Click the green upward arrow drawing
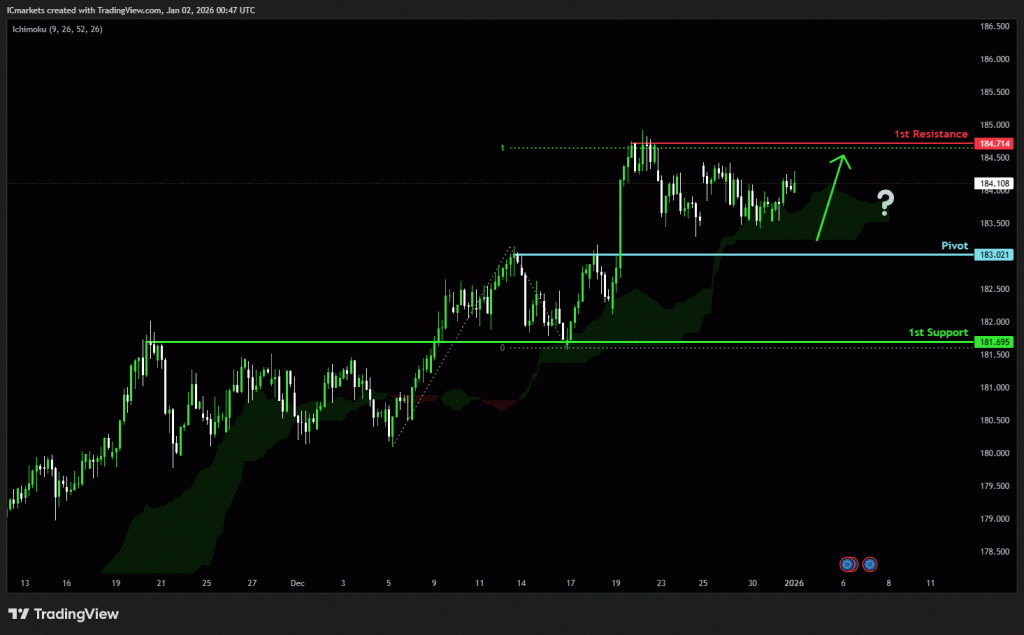This screenshot has height=635, width=1024. pos(831,198)
